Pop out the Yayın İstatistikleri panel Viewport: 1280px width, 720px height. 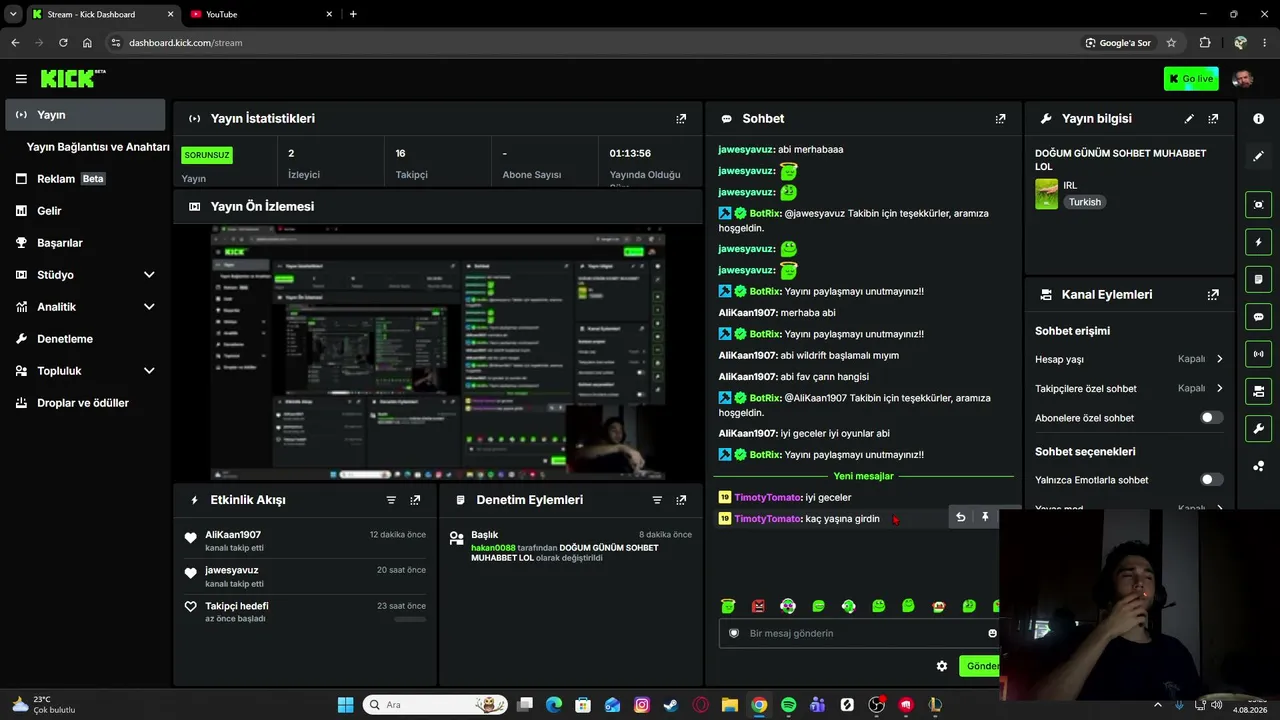click(681, 118)
